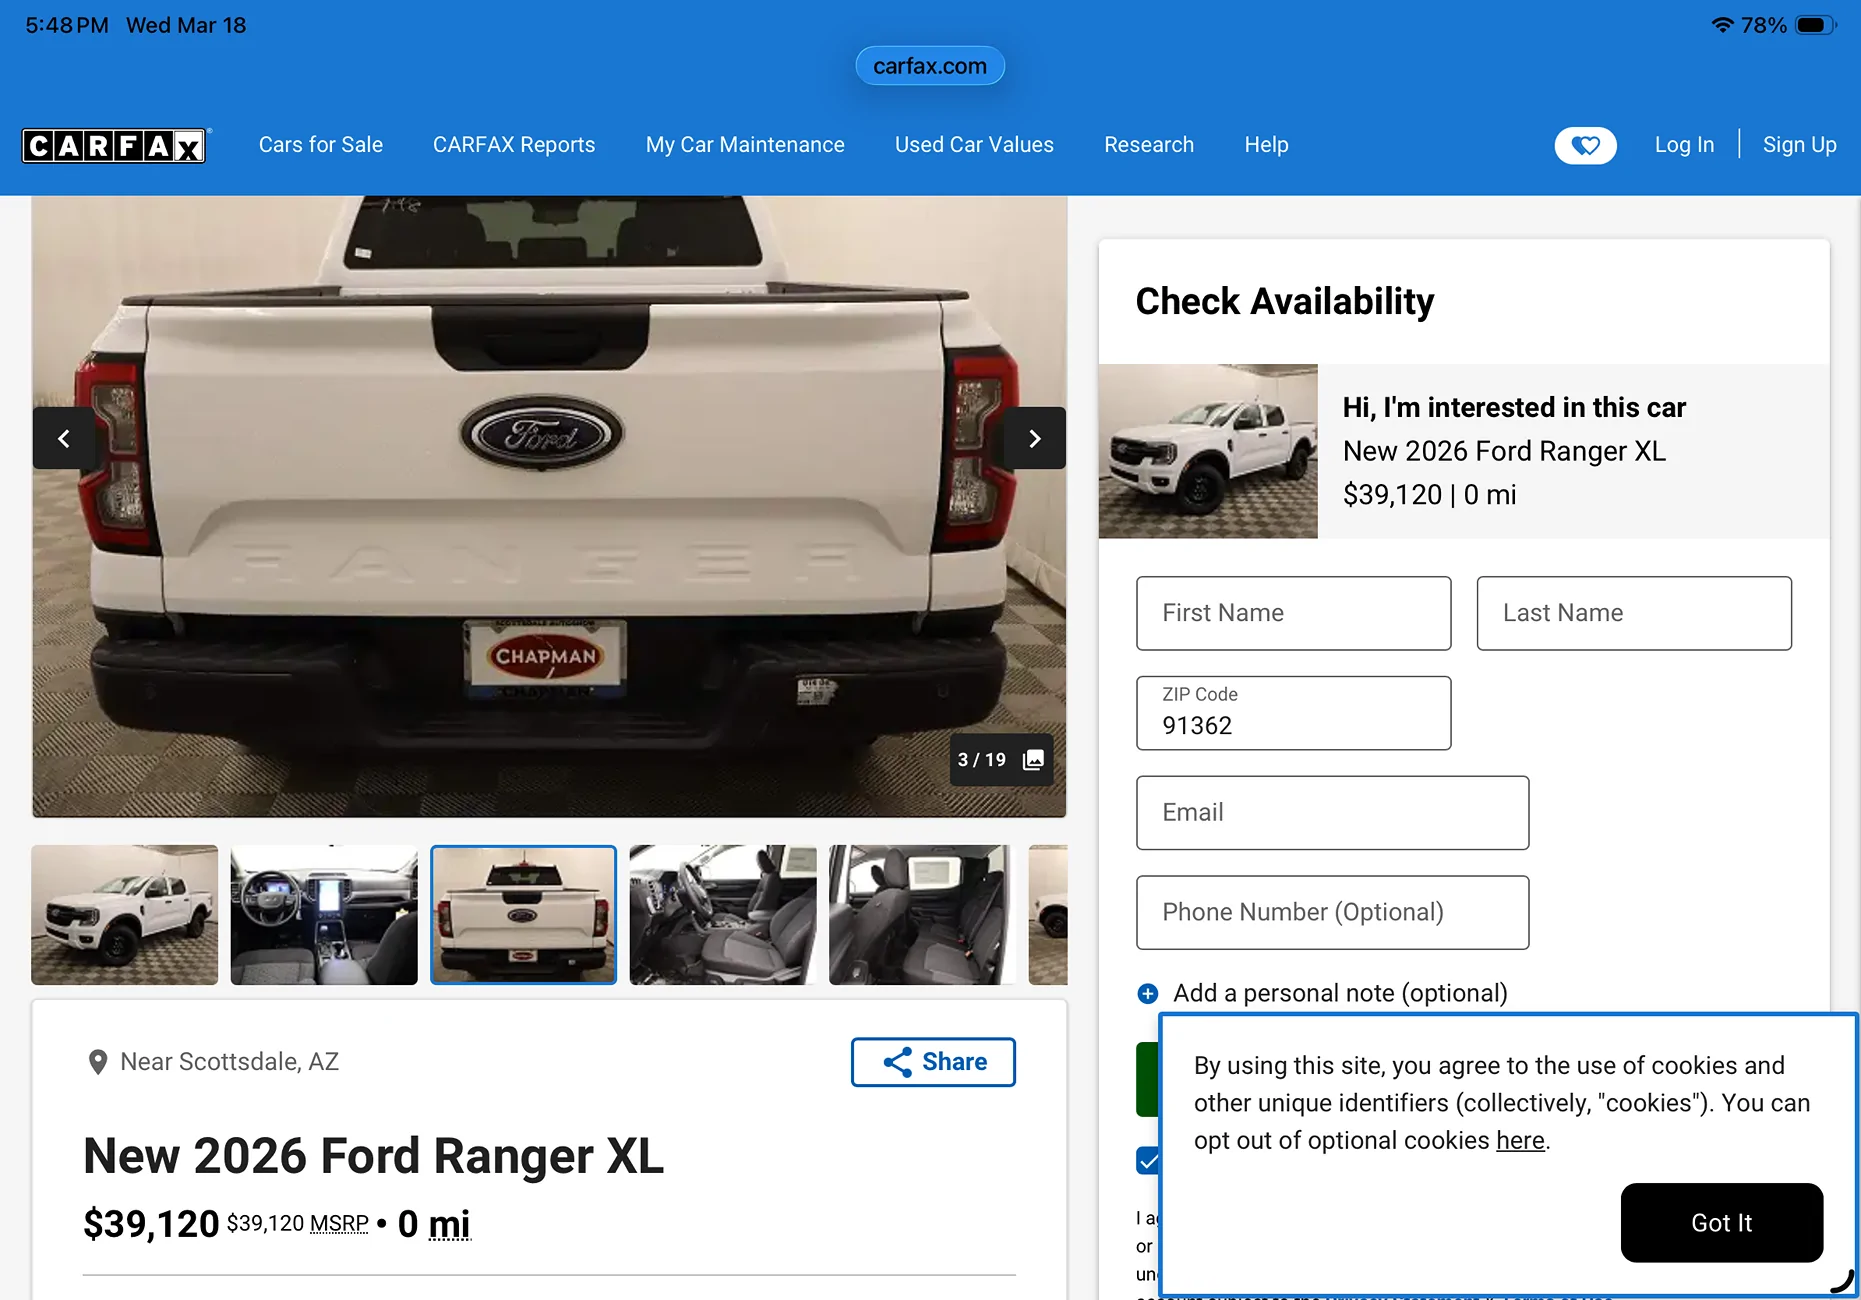This screenshot has height=1300, width=1861.
Task: Open CARFAX Reports menu
Action: pyautogui.click(x=514, y=145)
